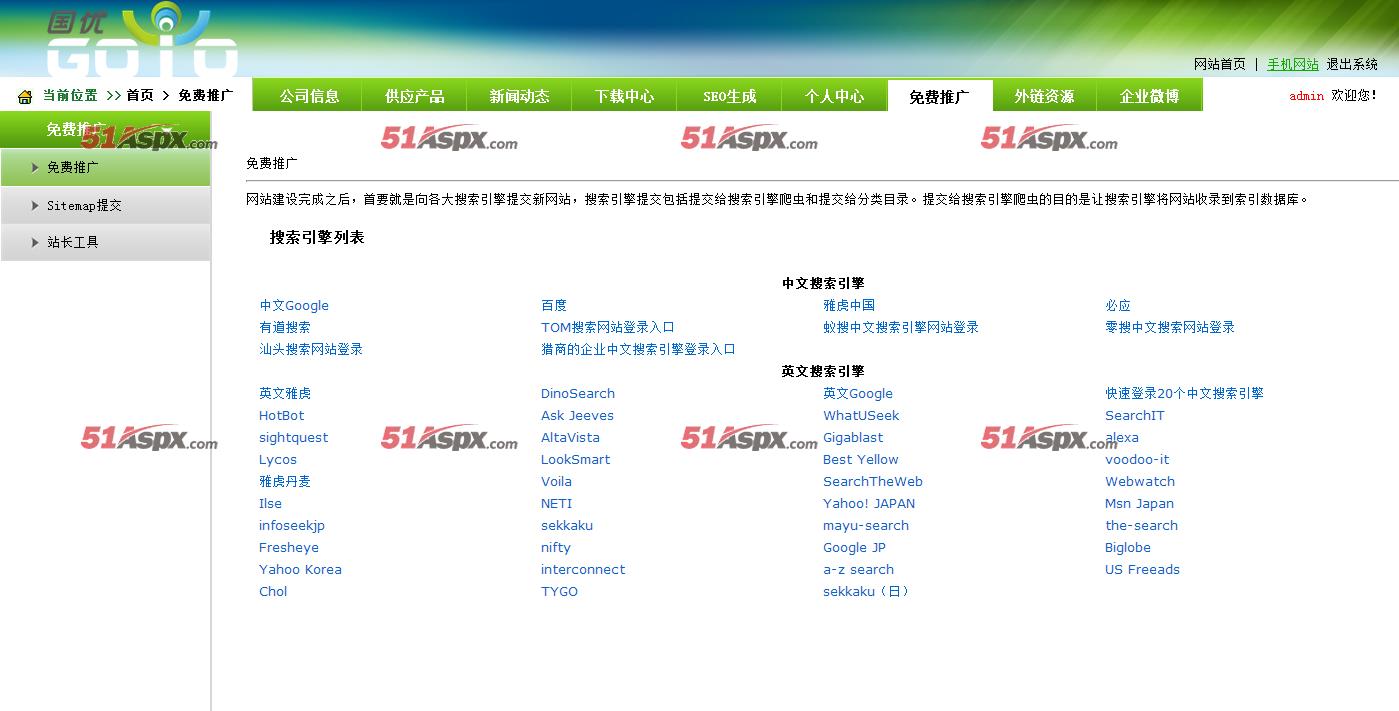The height and width of the screenshot is (711, 1399).
Task: Expand arrow beside Sitemap提交
Action: click(36, 205)
